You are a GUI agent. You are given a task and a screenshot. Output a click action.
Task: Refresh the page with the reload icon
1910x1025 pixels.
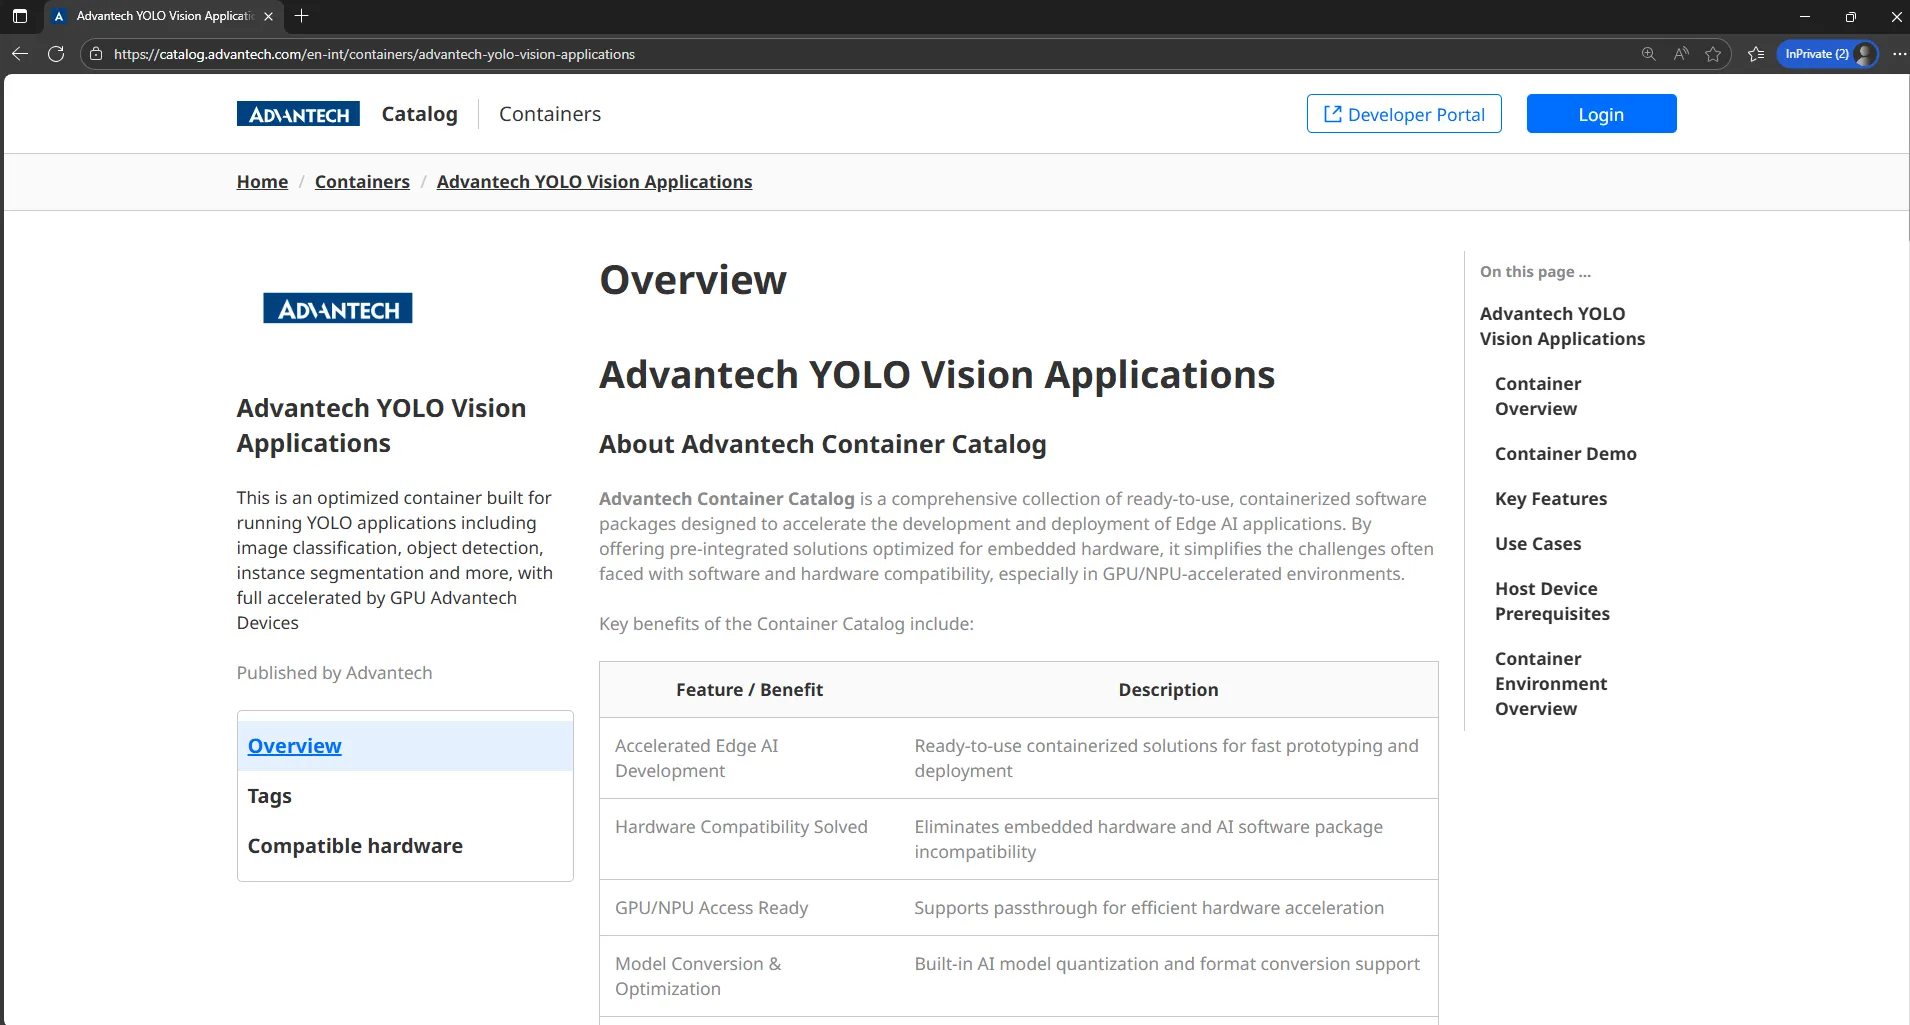[x=56, y=54]
